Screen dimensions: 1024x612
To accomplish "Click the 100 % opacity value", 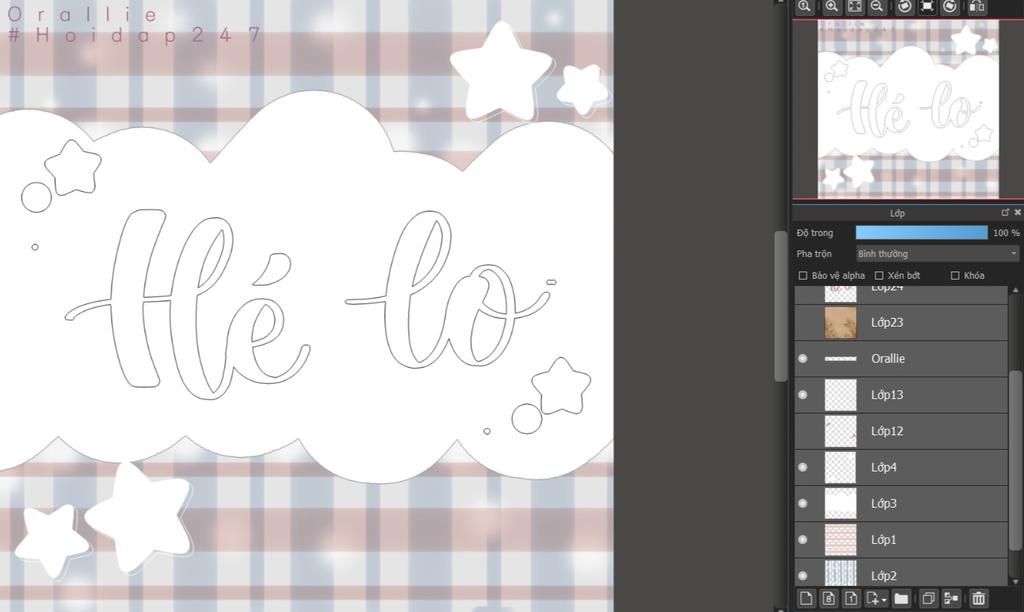I will point(1006,233).
